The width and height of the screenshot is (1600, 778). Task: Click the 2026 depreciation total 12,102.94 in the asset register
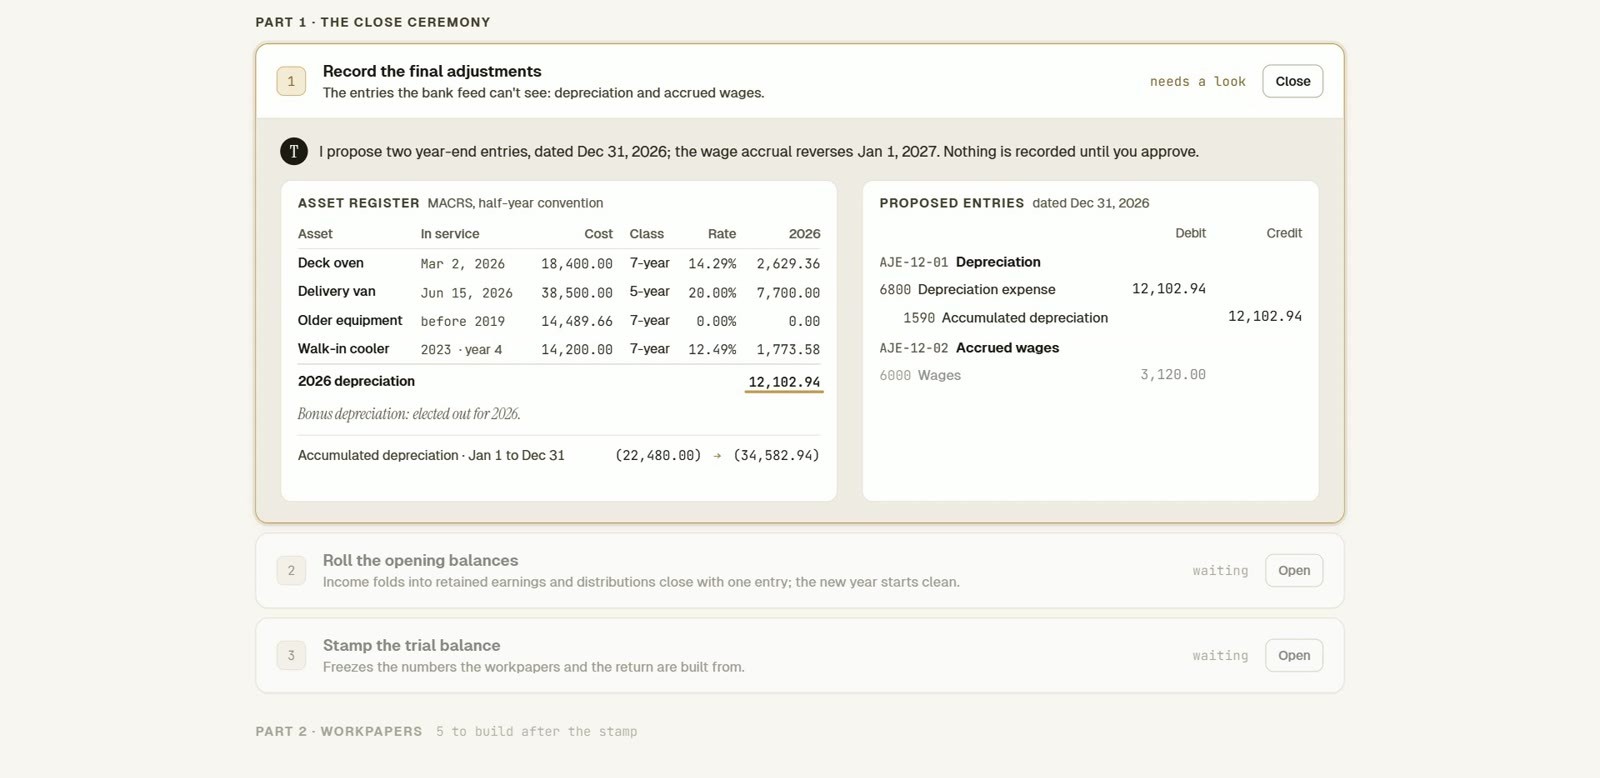[x=784, y=382]
